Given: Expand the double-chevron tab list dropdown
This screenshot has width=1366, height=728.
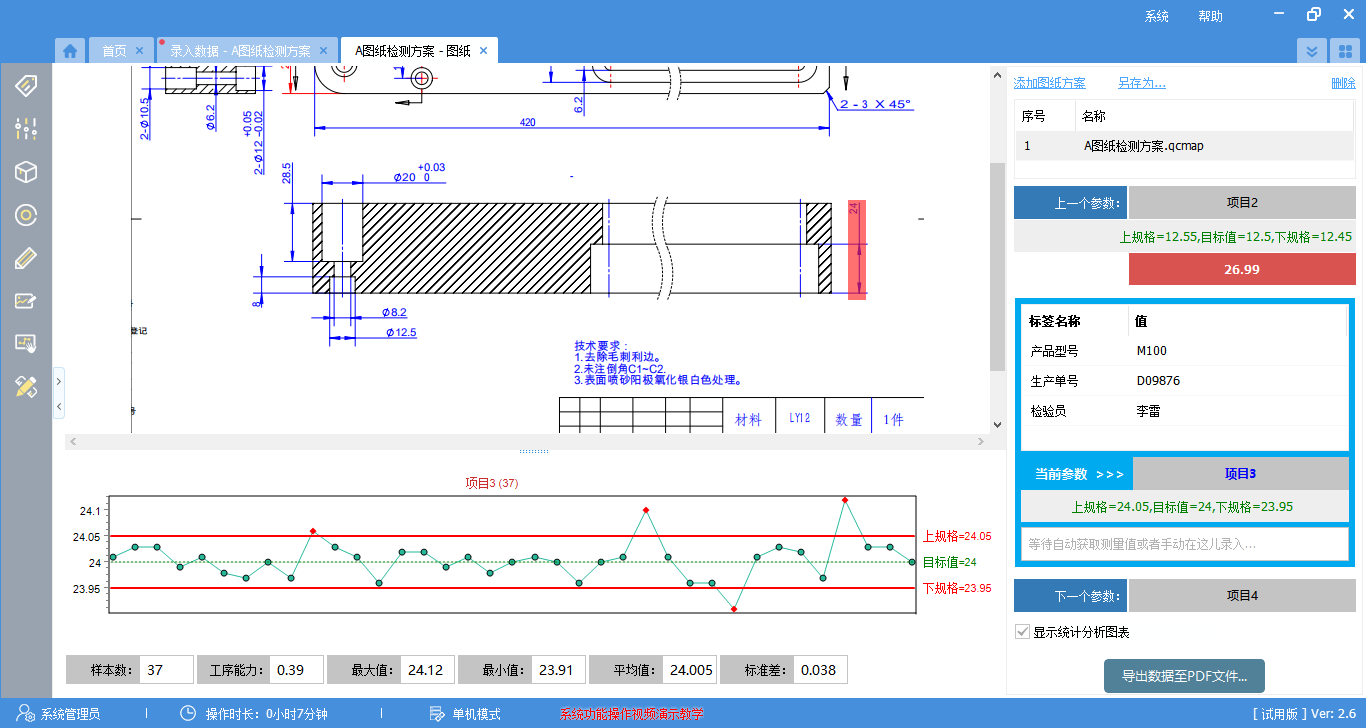Looking at the screenshot, I should 1312,51.
